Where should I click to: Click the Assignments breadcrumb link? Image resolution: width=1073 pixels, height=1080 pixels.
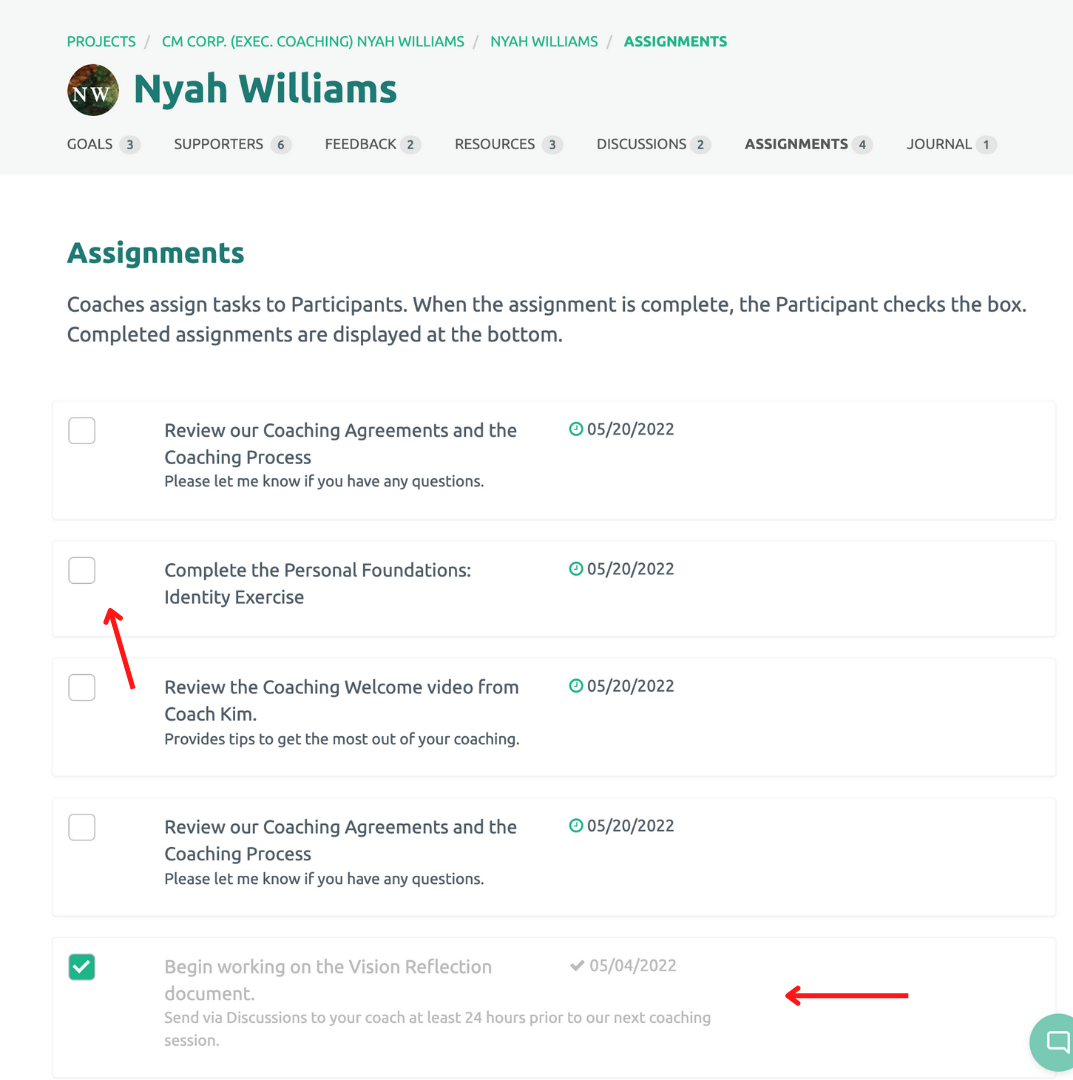pyautogui.click(x=676, y=41)
